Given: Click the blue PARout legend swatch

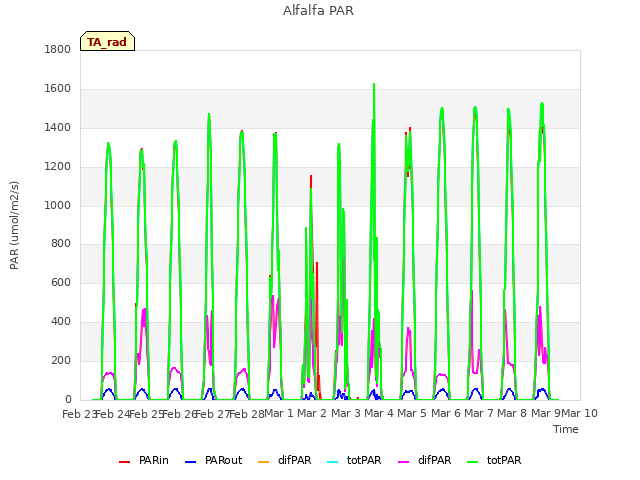Looking at the screenshot, I should 191,462.
